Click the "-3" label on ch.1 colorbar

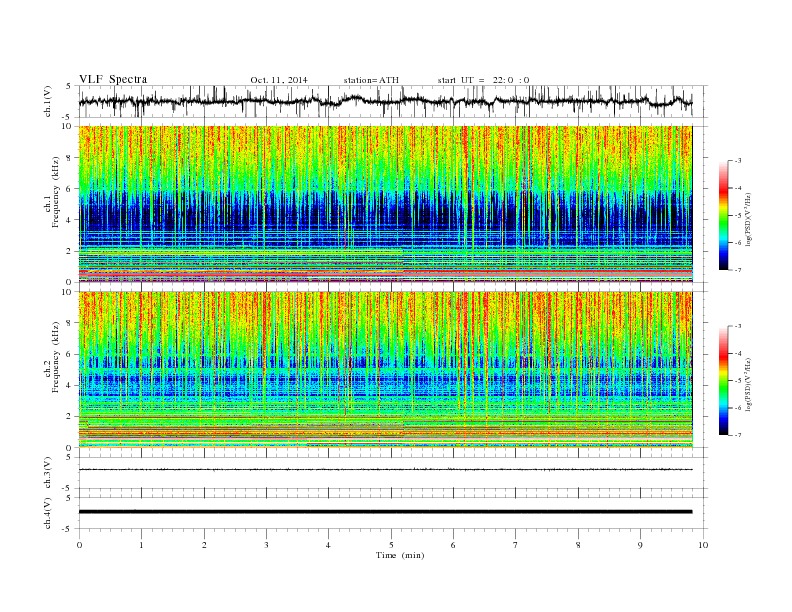click(x=738, y=161)
